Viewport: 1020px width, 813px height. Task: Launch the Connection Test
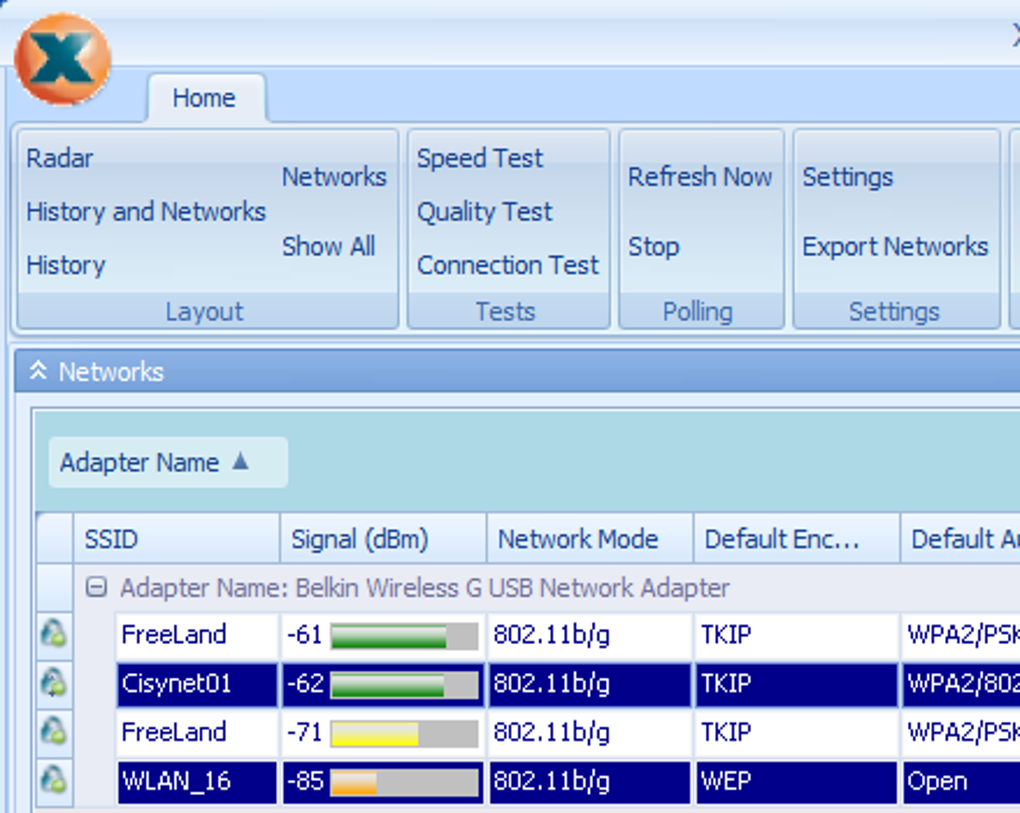(508, 265)
